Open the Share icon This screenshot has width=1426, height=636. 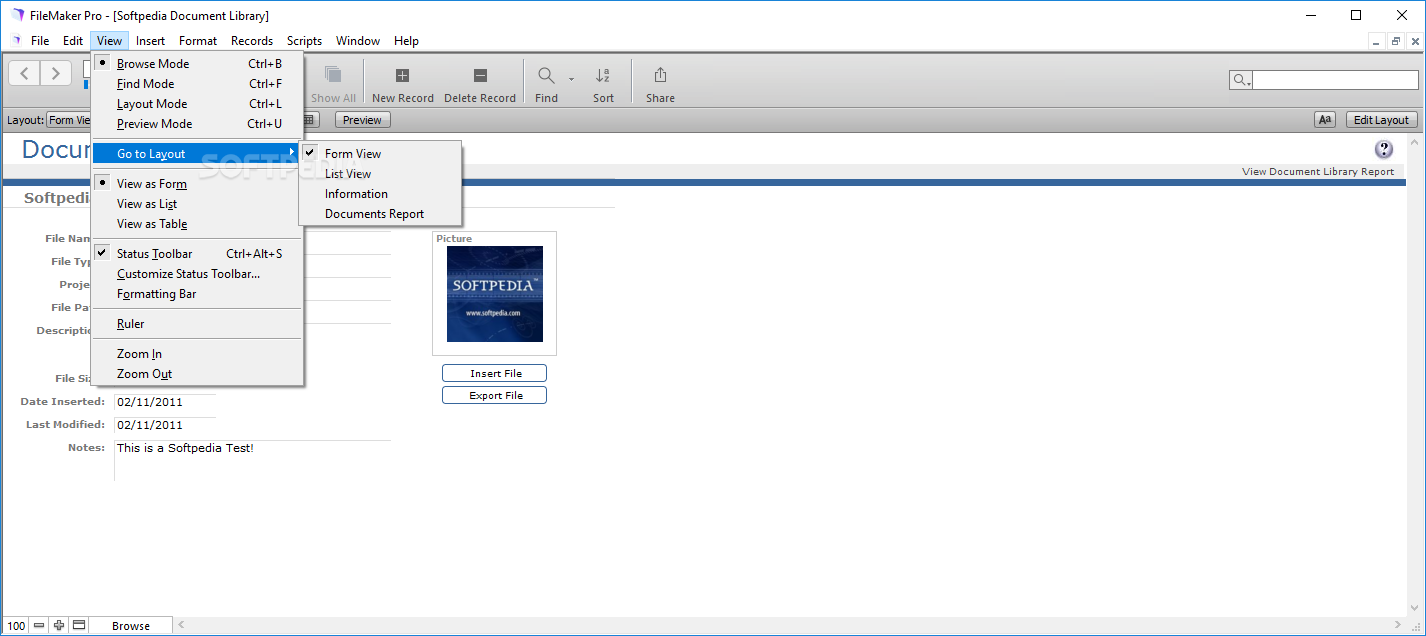(x=660, y=76)
